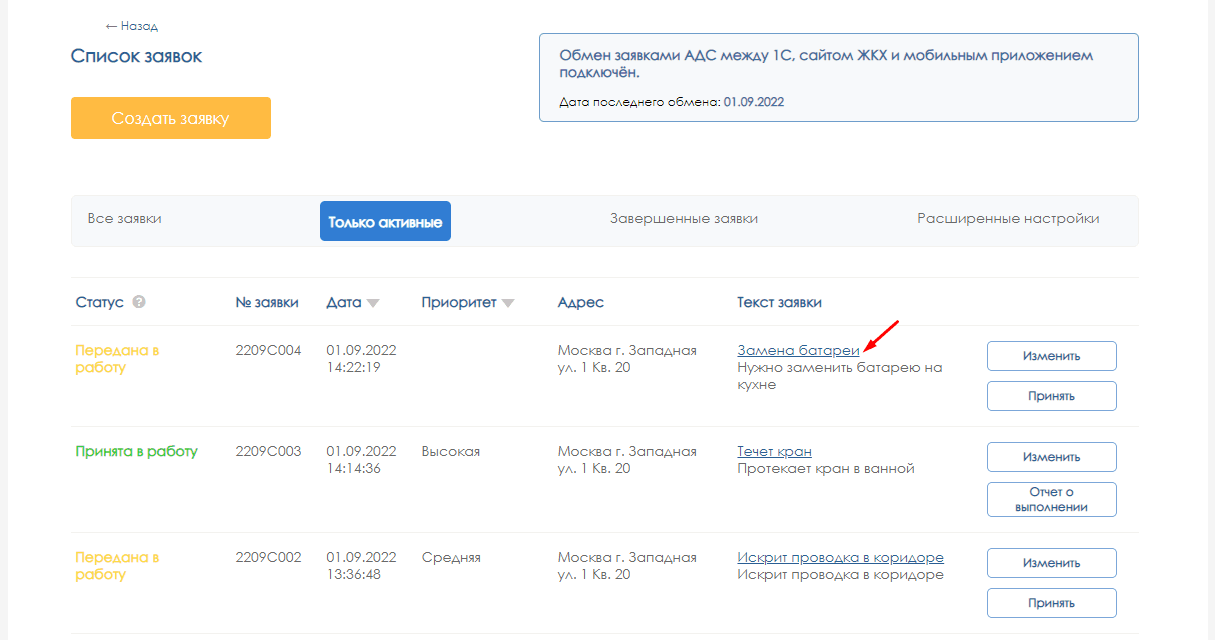This screenshot has height=640, width=1215.
Task: Select the Только активные tab
Action: coord(385,222)
